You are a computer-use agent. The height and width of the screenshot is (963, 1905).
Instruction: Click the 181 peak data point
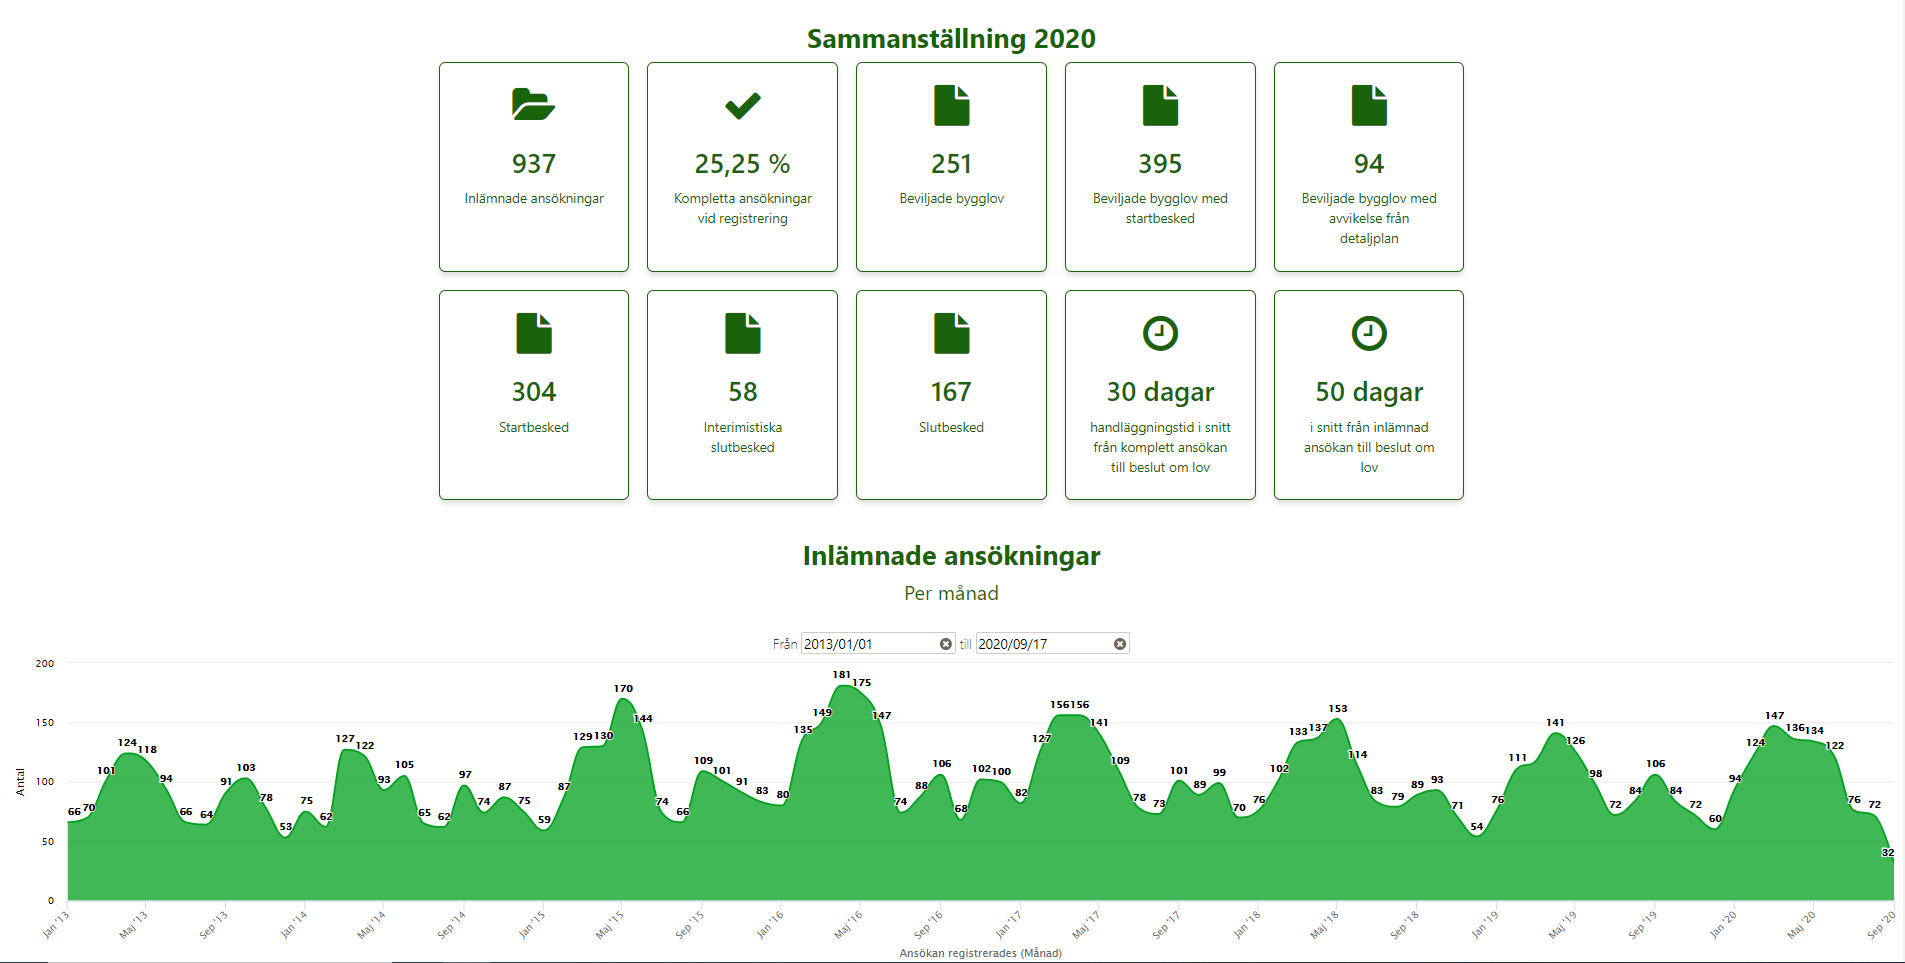coord(843,686)
